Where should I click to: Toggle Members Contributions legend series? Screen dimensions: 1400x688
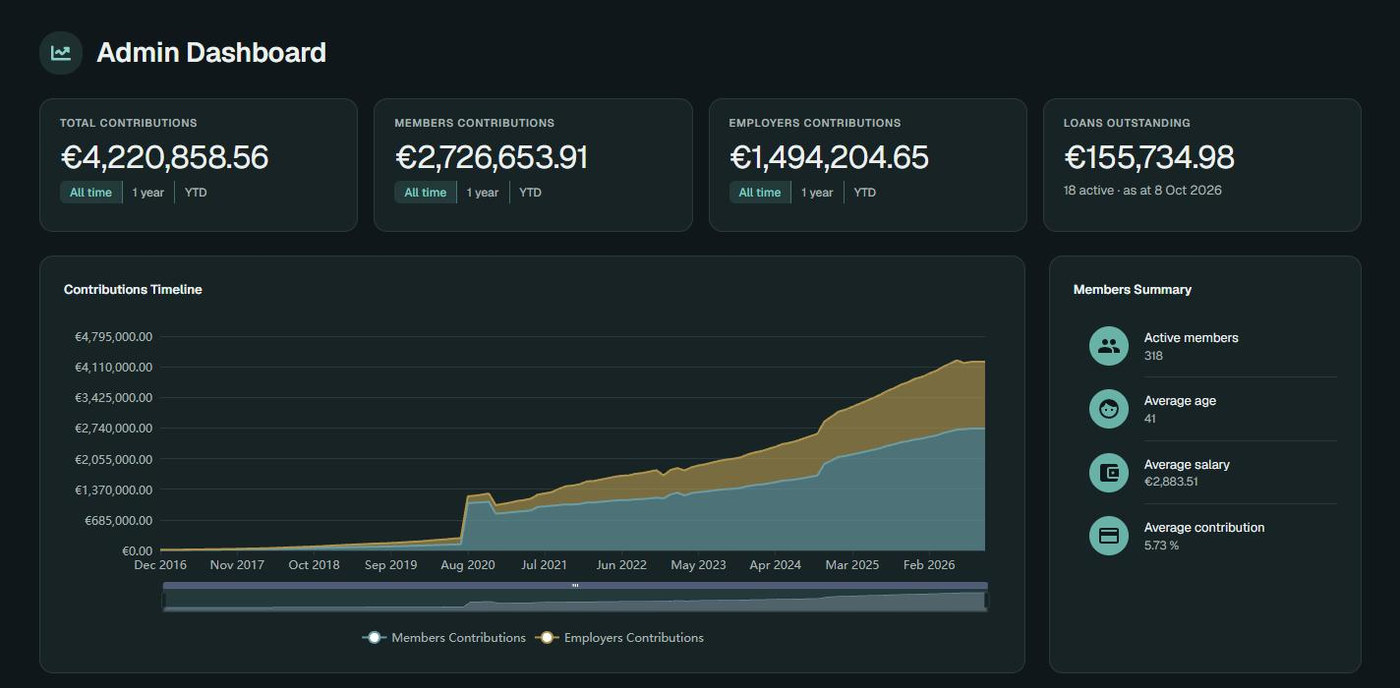point(444,638)
